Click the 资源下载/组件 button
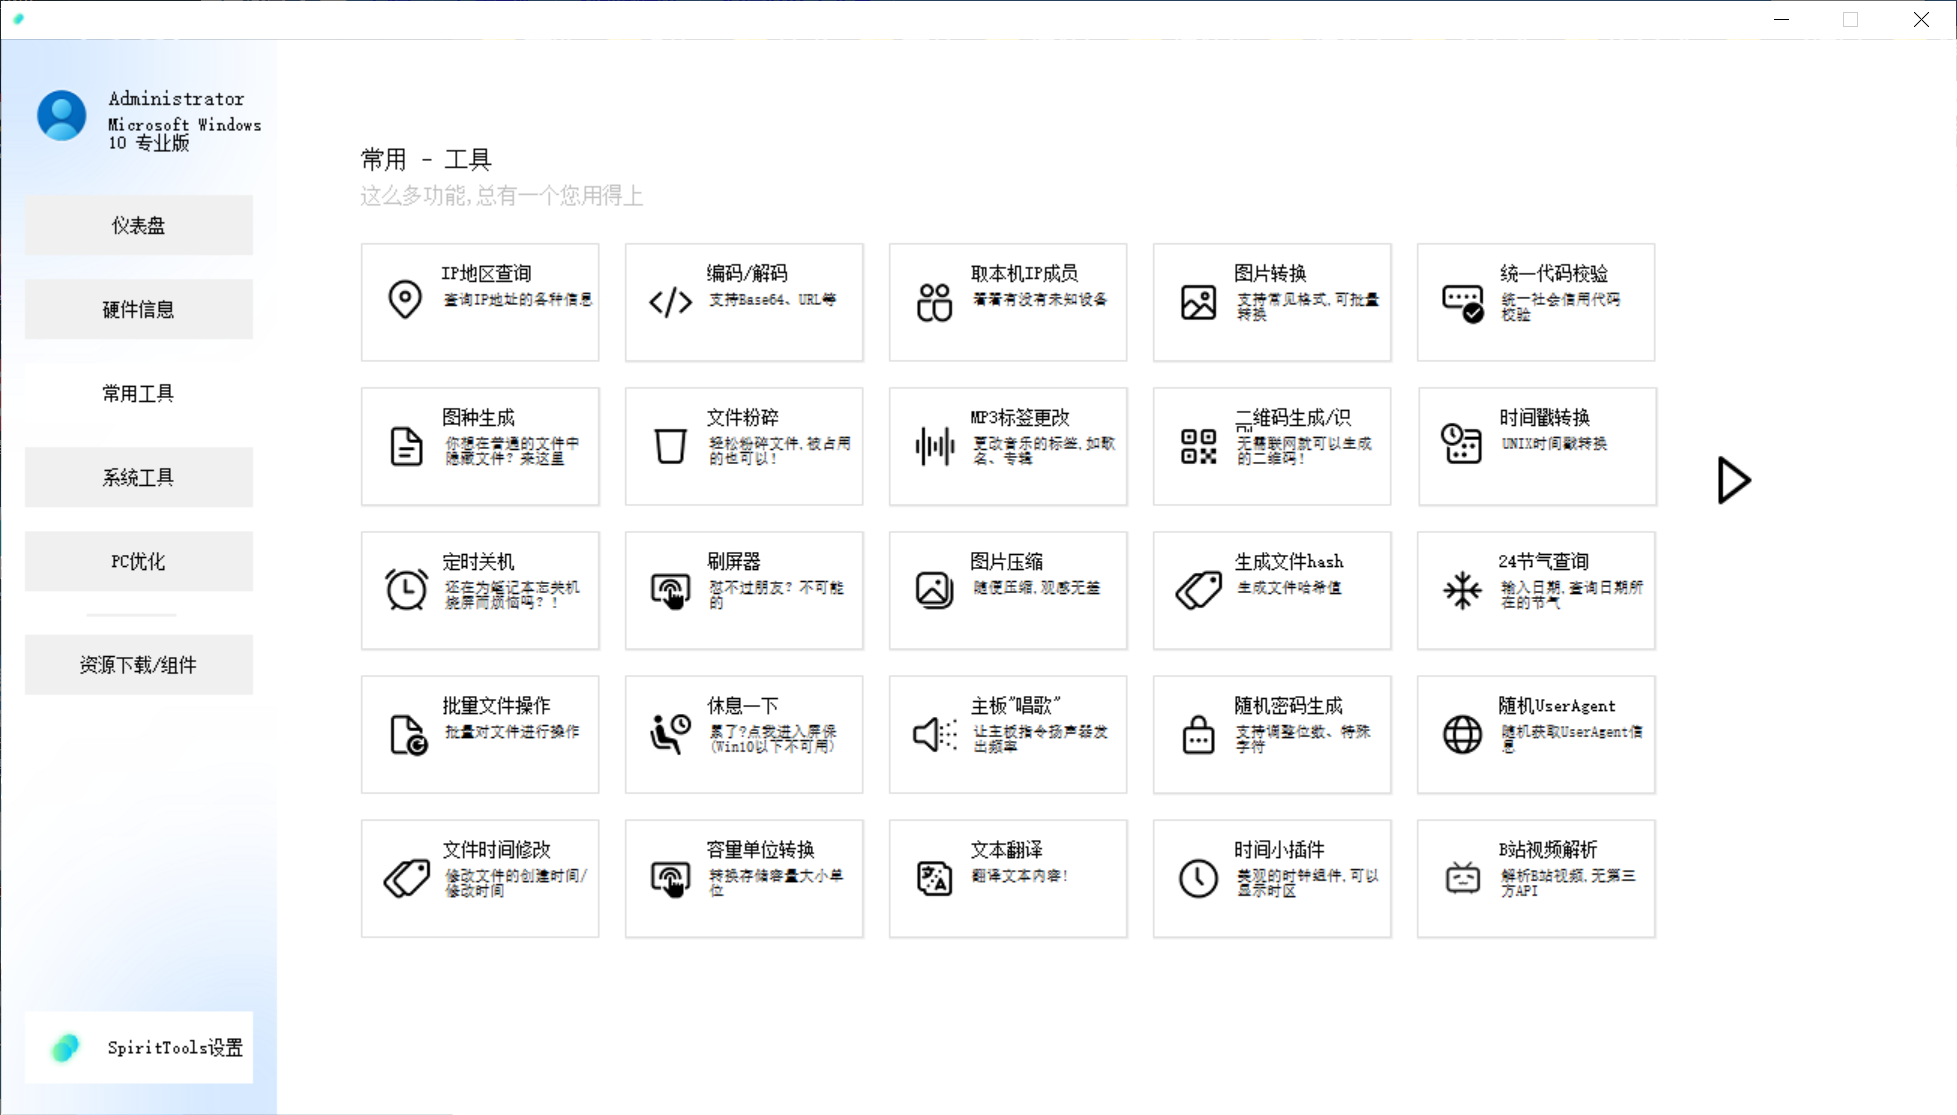Screen dimensions: 1957x1115 (138, 666)
